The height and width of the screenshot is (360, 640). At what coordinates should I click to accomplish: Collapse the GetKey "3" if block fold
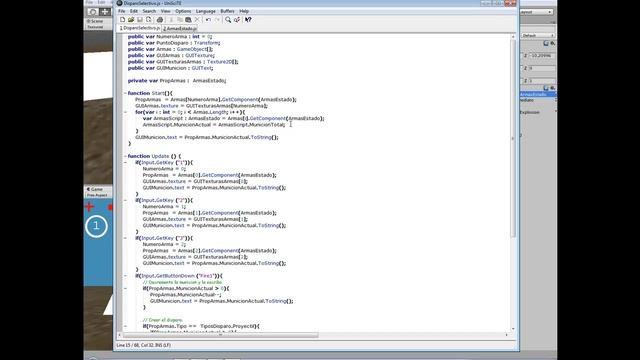(125, 238)
